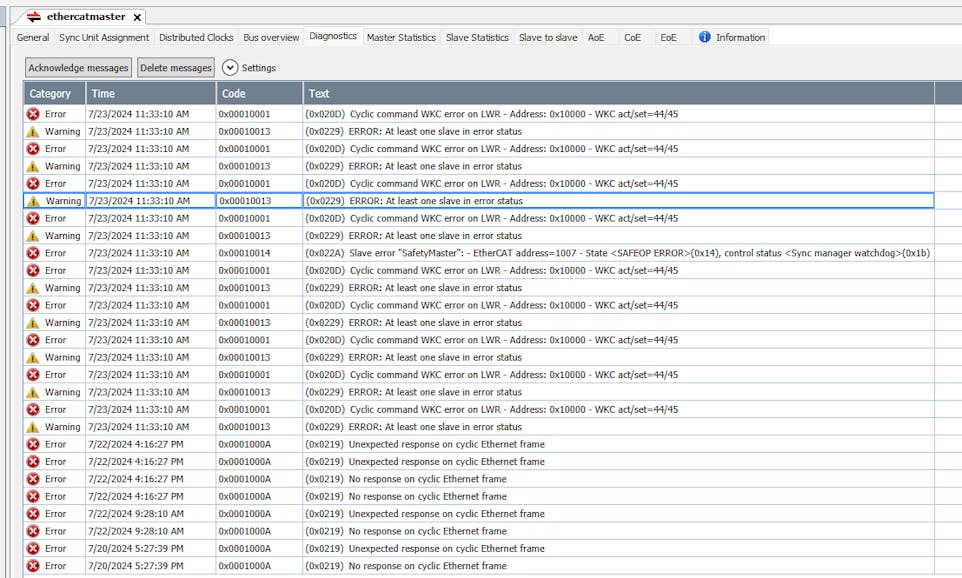The image size is (962, 578).
Task: Open the Slave to slave tab
Action: 547,37
